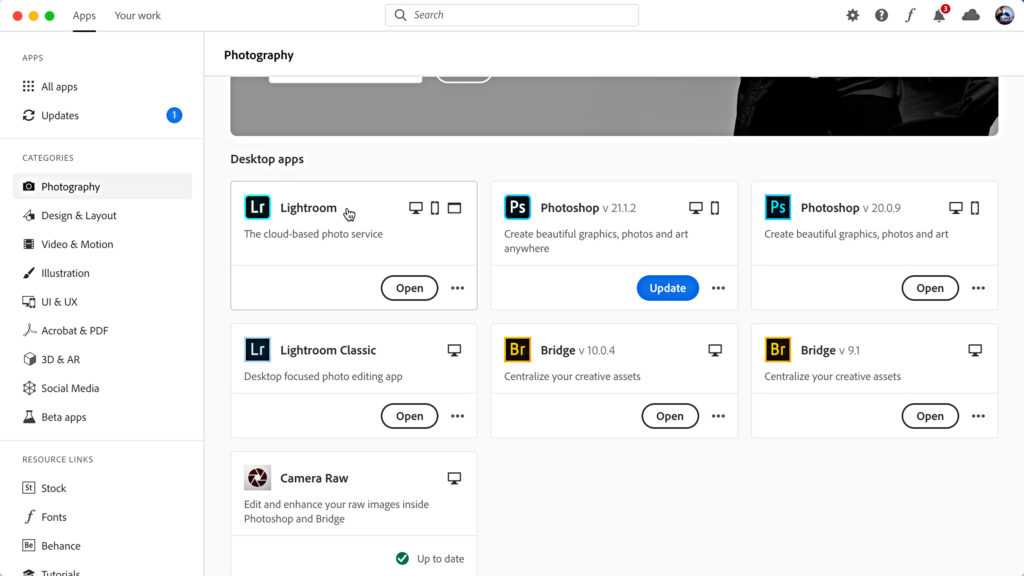This screenshot has height=576, width=1024.
Task: Click the Photoshop v 21.1.2 Ps icon
Action: tap(517, 207)
